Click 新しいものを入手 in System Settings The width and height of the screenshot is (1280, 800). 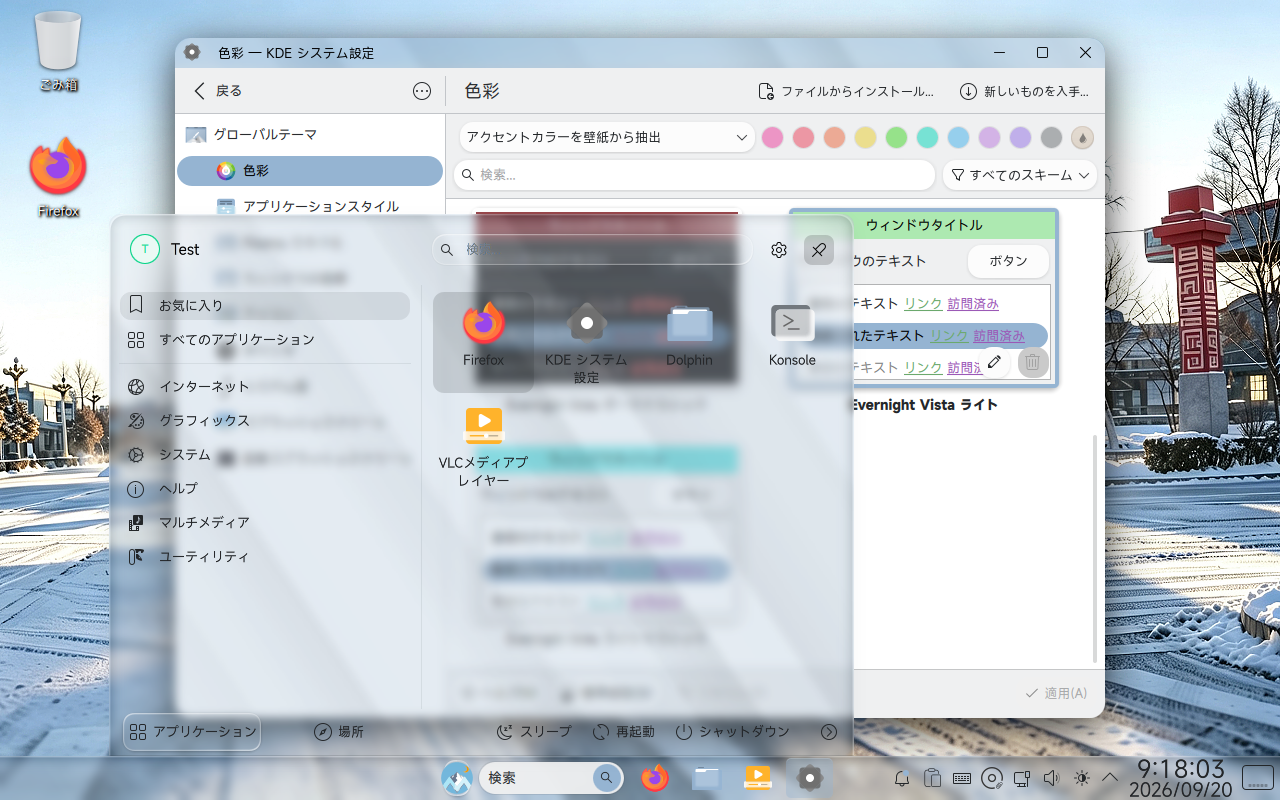point(1024,91)
